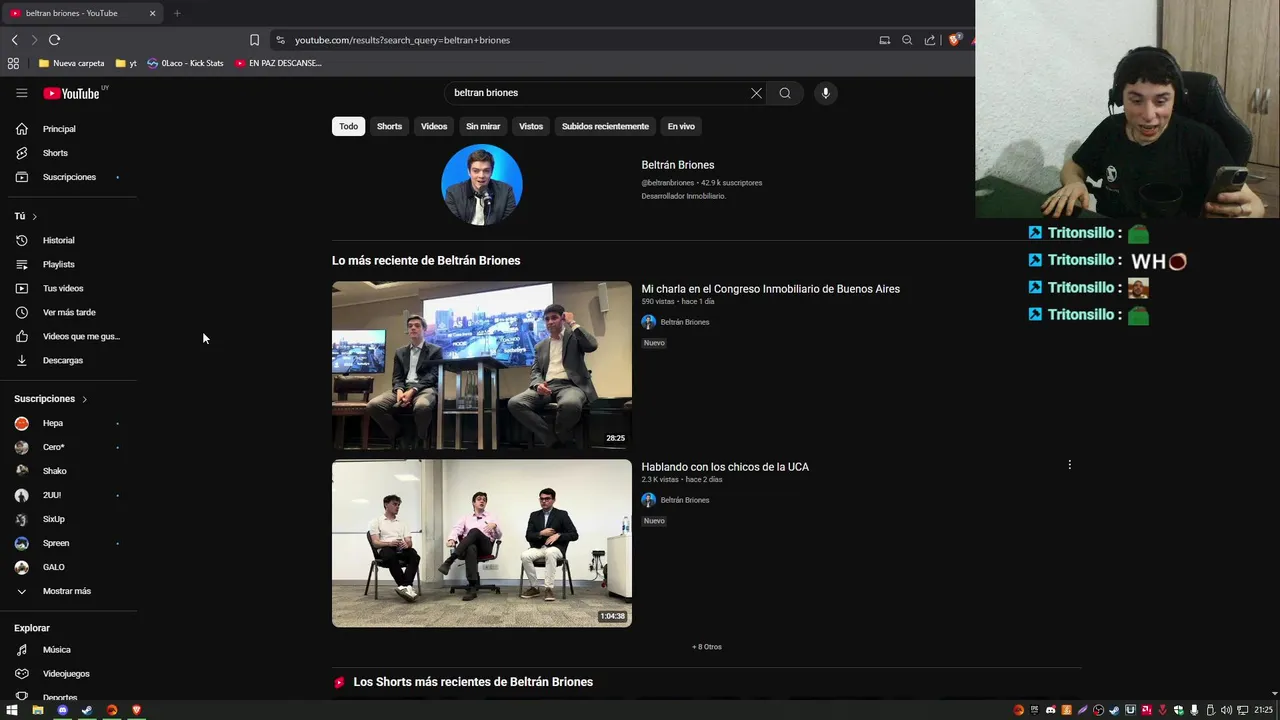Click the magnifier search button
The width and height of the screenshot is (1280, 720).
[x=785, y=93]
